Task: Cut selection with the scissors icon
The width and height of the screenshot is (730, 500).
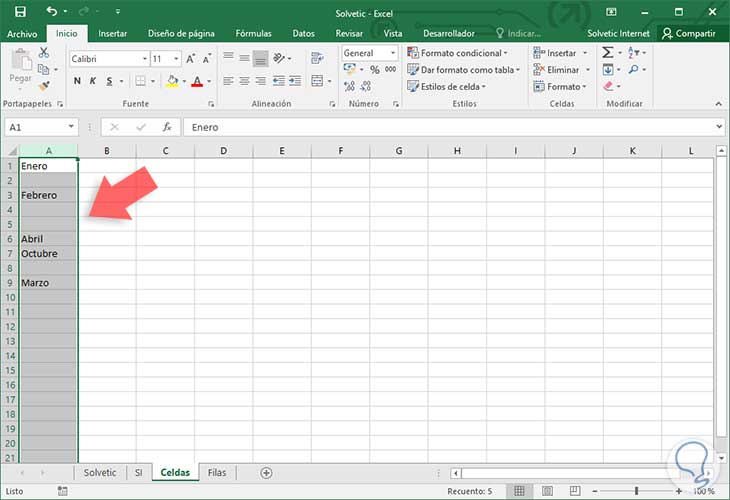Action: pos(44,53)
